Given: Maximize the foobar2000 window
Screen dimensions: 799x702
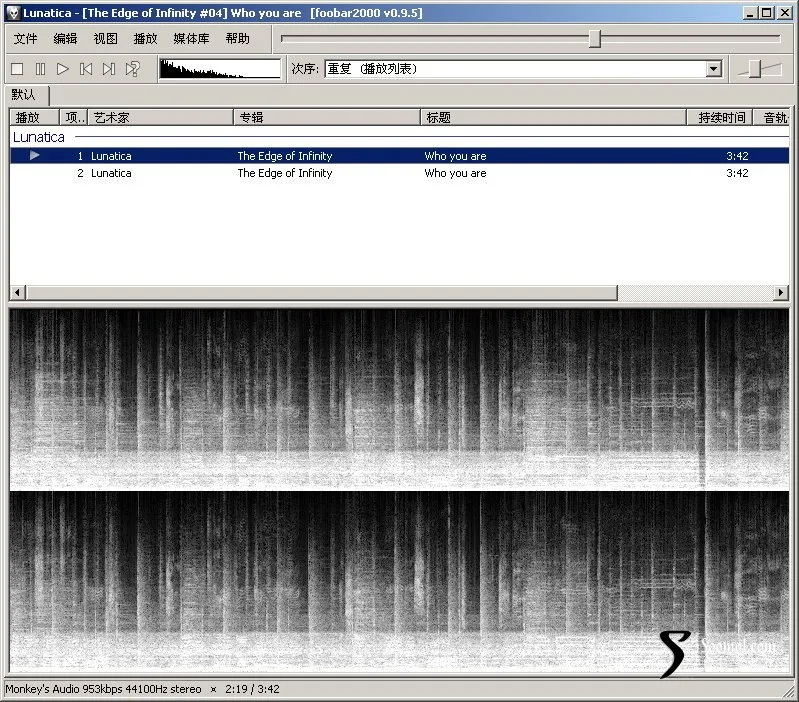Looking at the screenshot, I should tap(766, 13).
